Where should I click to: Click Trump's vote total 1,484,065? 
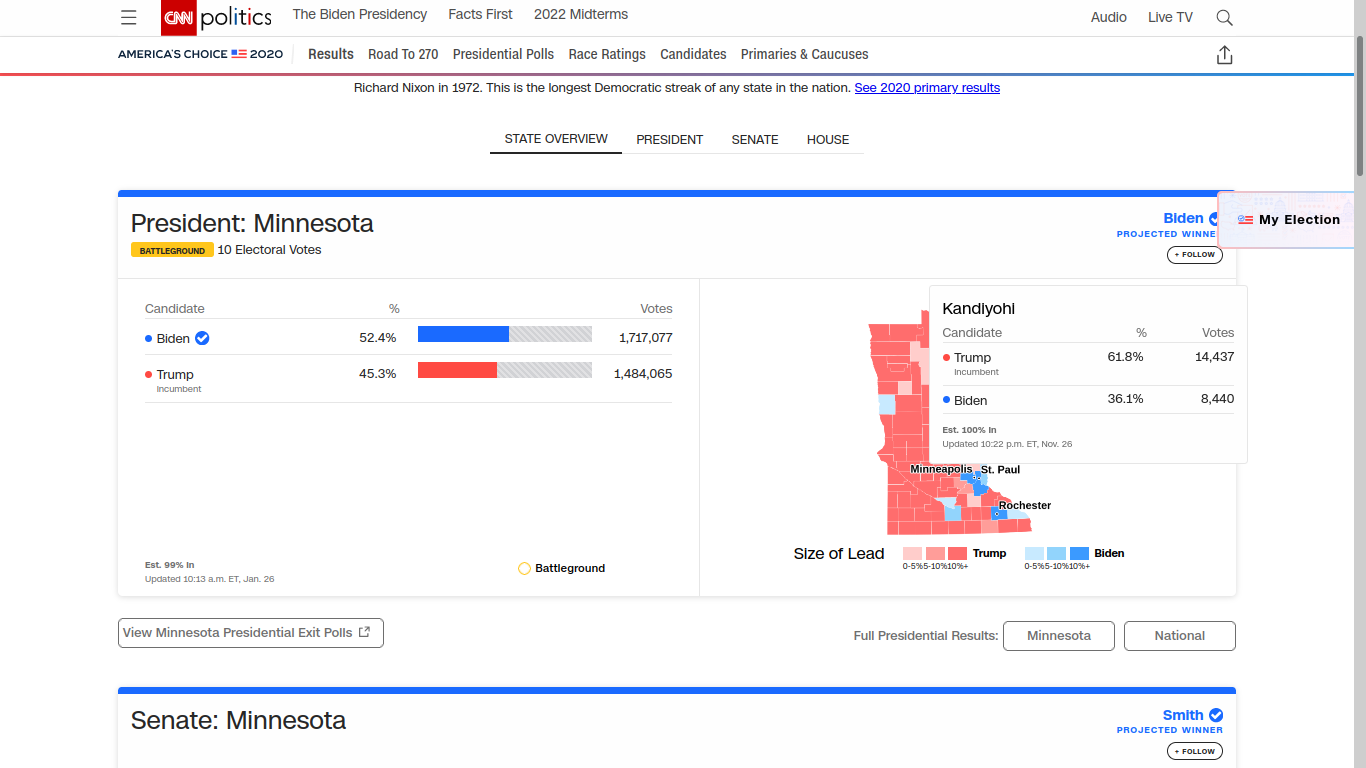coord(643,374)
